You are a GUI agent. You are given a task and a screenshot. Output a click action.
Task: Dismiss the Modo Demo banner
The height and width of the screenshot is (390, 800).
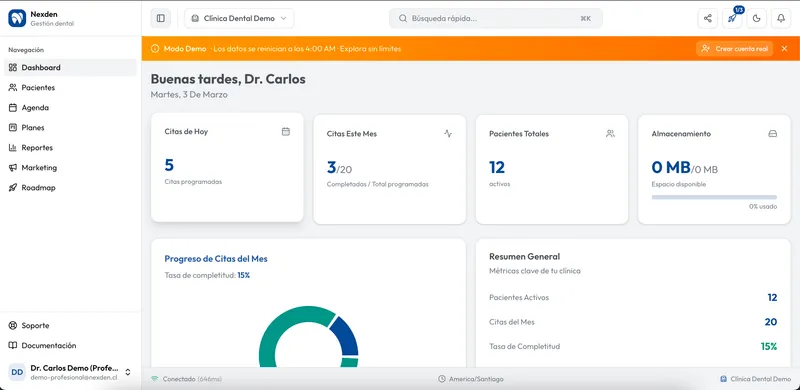pyautogui.click(x=784, y=48)
